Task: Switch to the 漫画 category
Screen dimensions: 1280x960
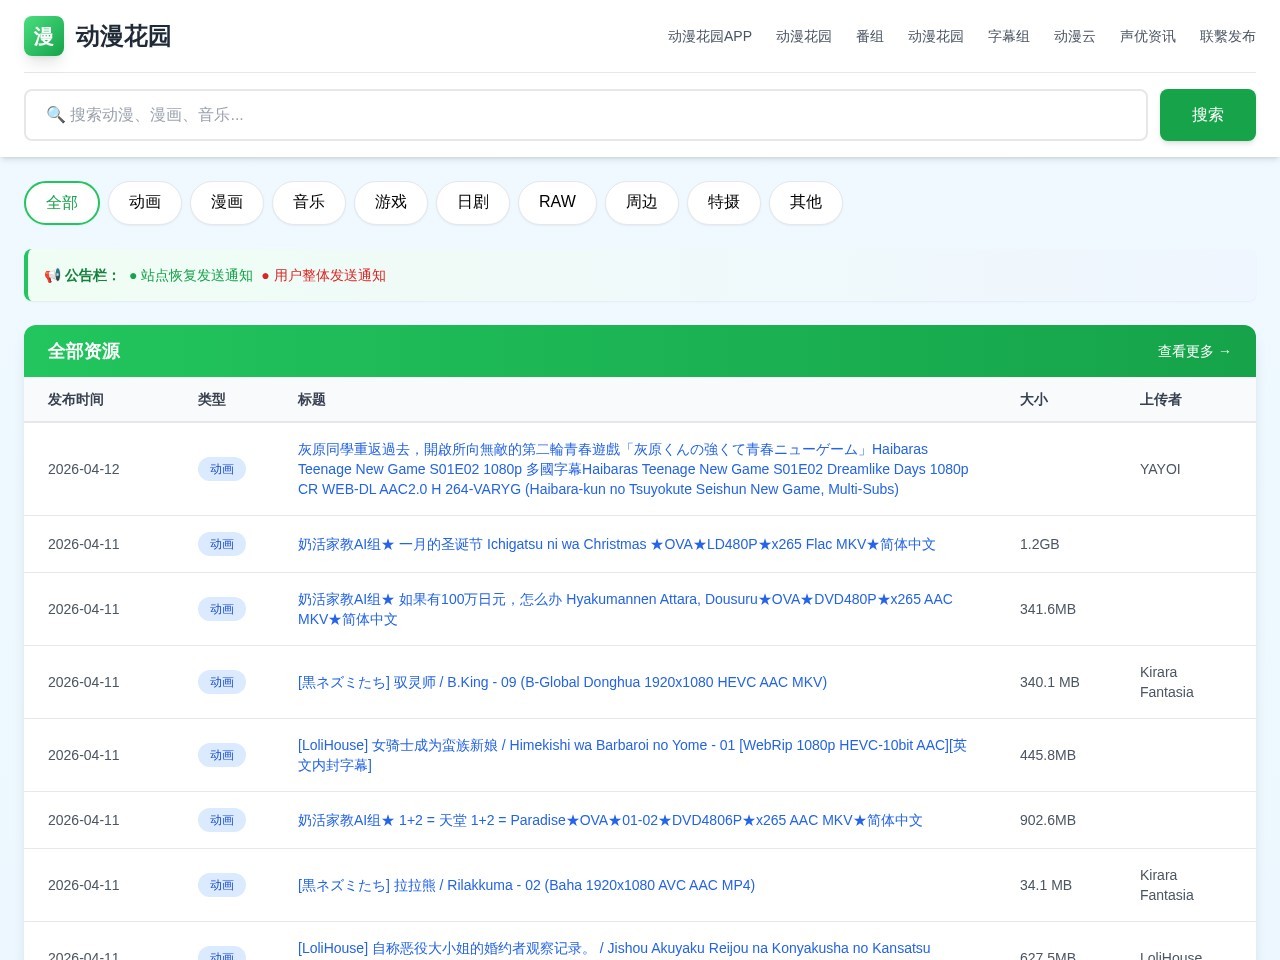Action: click(x=226, y=202)
